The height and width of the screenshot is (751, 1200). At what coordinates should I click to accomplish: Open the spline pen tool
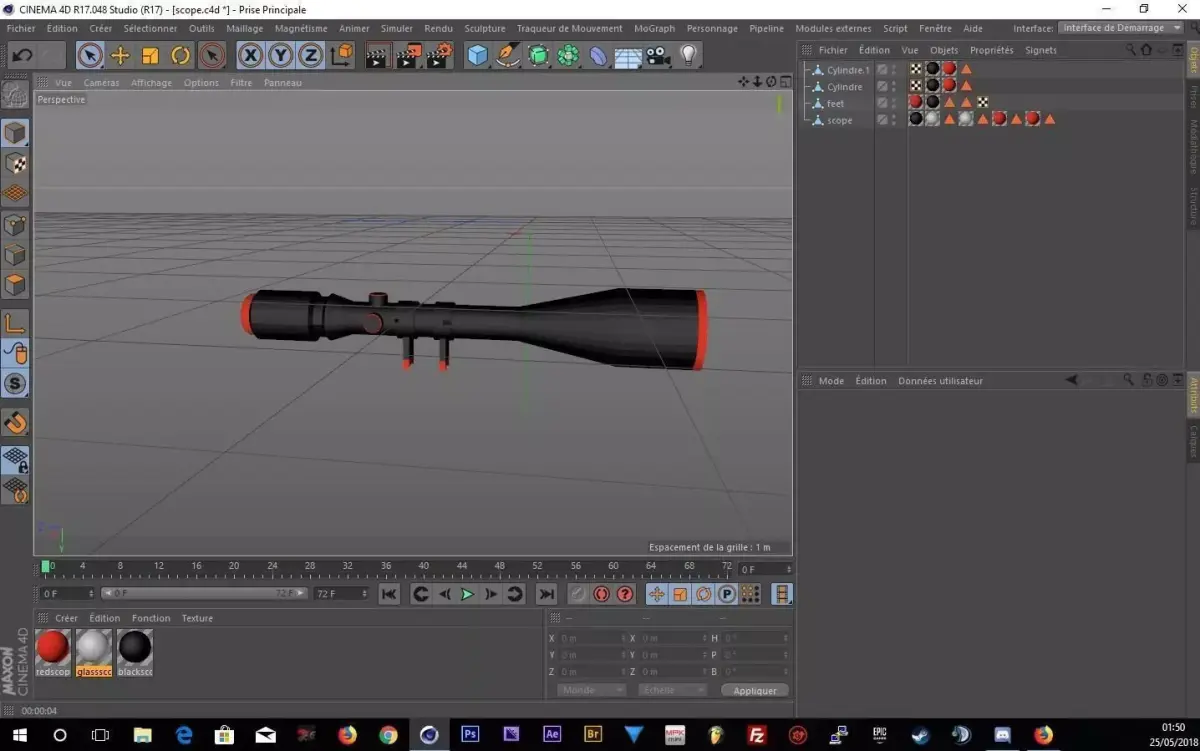point(508,56)
